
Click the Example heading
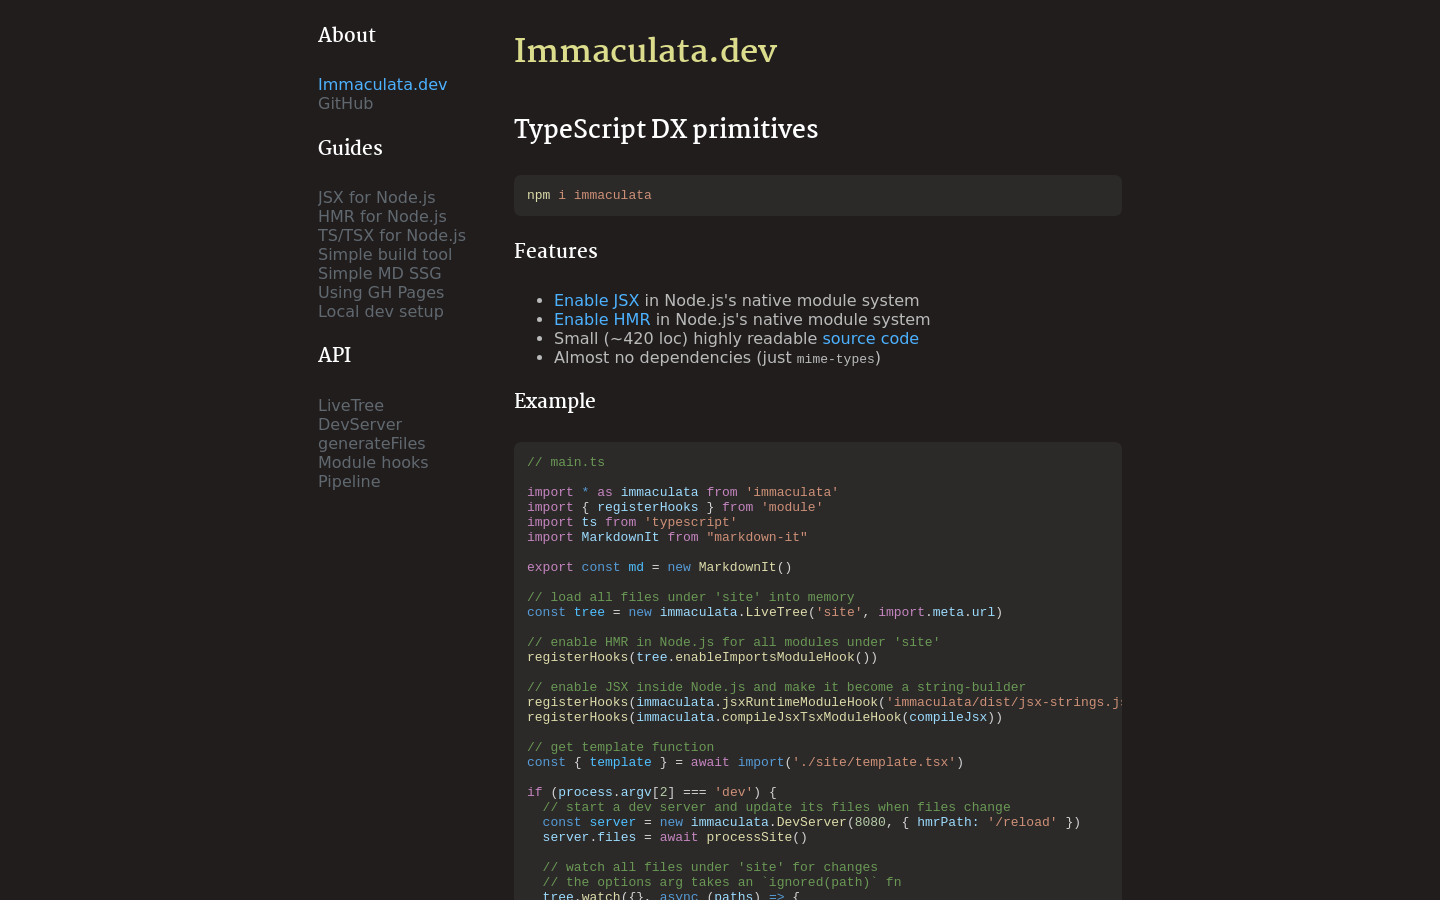coord(555,402)
